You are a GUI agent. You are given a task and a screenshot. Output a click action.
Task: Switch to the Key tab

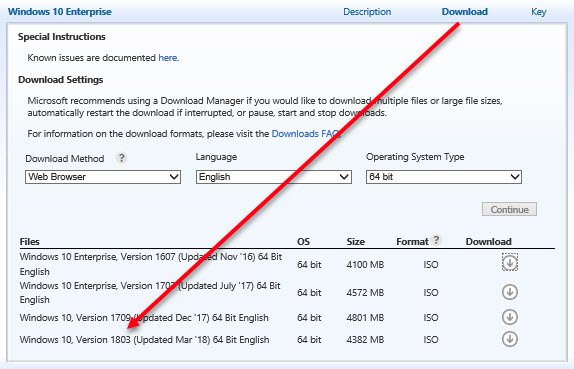[x=538, y=12]
